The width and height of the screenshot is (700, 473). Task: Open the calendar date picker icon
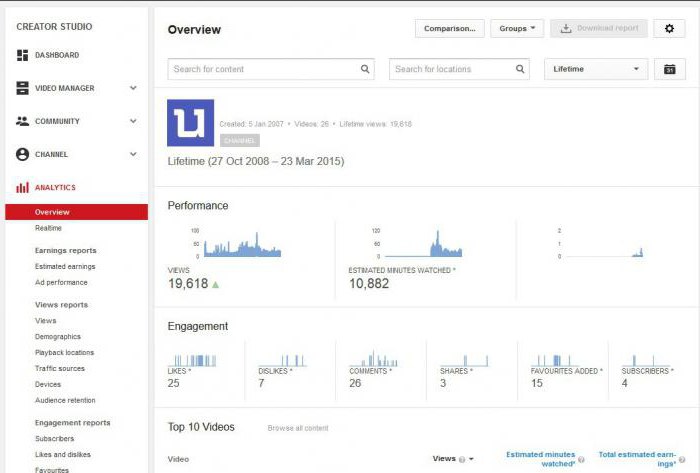tap(669, 69)
